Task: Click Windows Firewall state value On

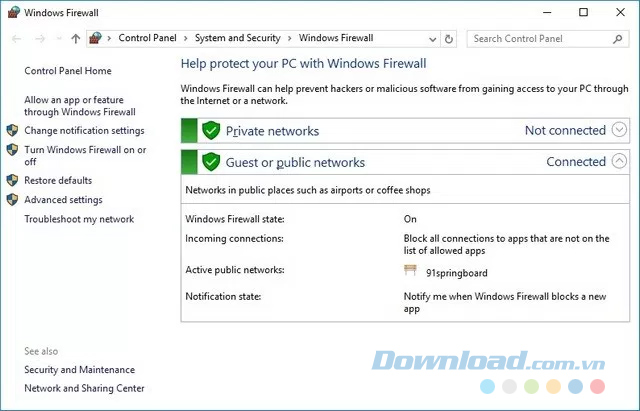Action: (x=410, y=219)
